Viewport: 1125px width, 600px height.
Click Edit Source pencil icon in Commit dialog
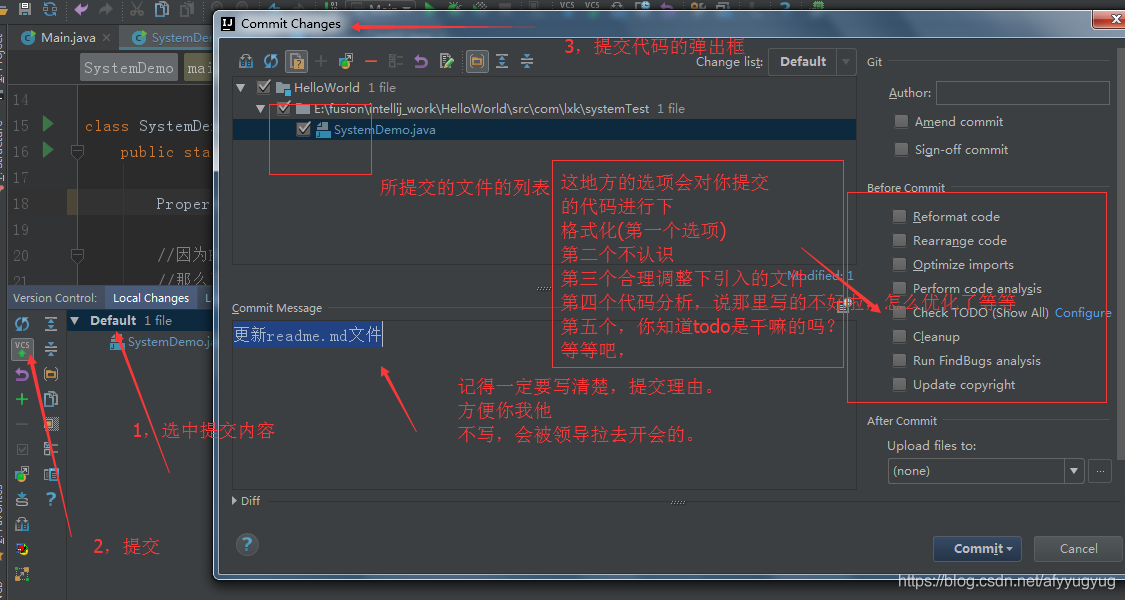point(447,61)
